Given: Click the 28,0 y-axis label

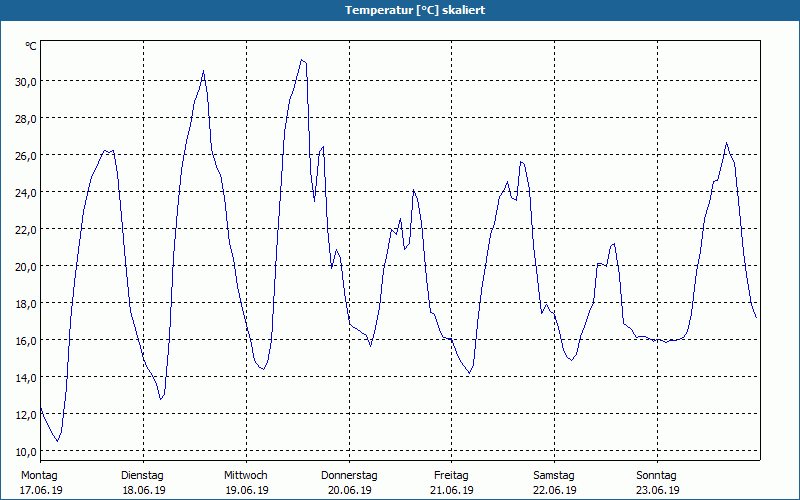Looking at the screenshot, I should (26, 118).
